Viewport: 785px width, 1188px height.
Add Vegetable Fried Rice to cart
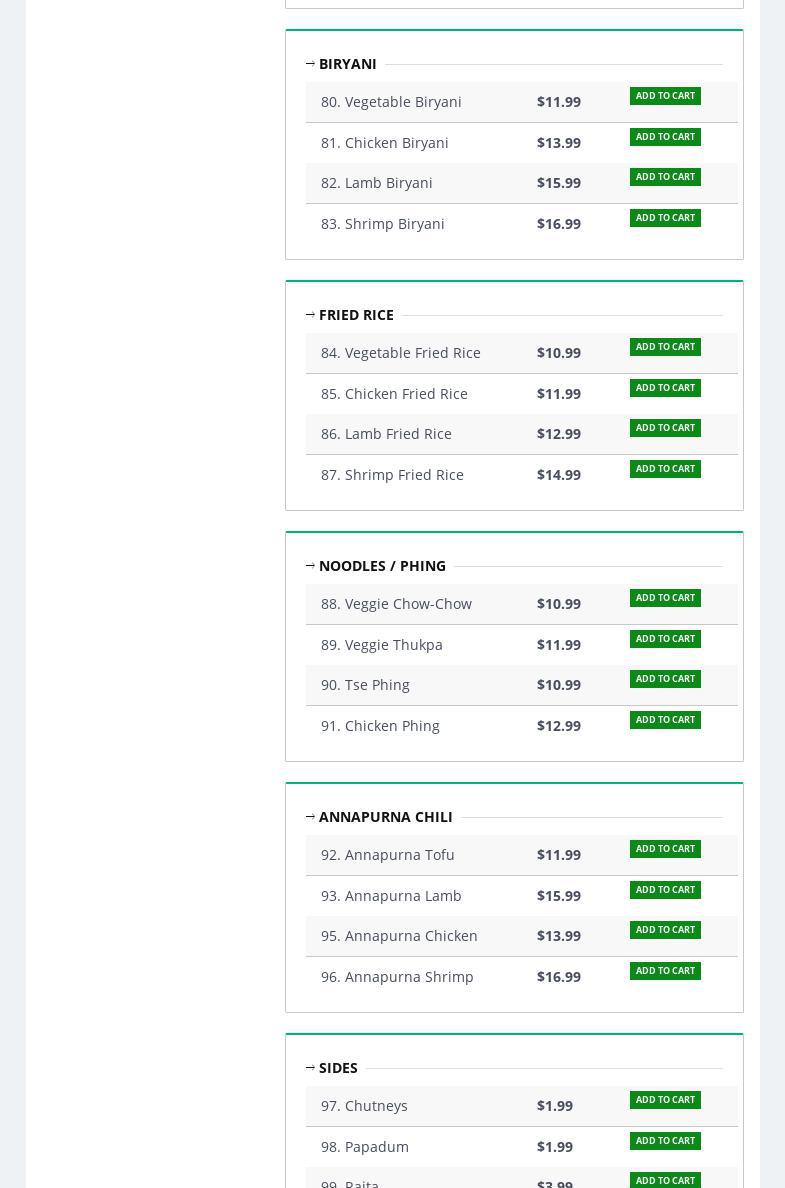coord(665,347)
